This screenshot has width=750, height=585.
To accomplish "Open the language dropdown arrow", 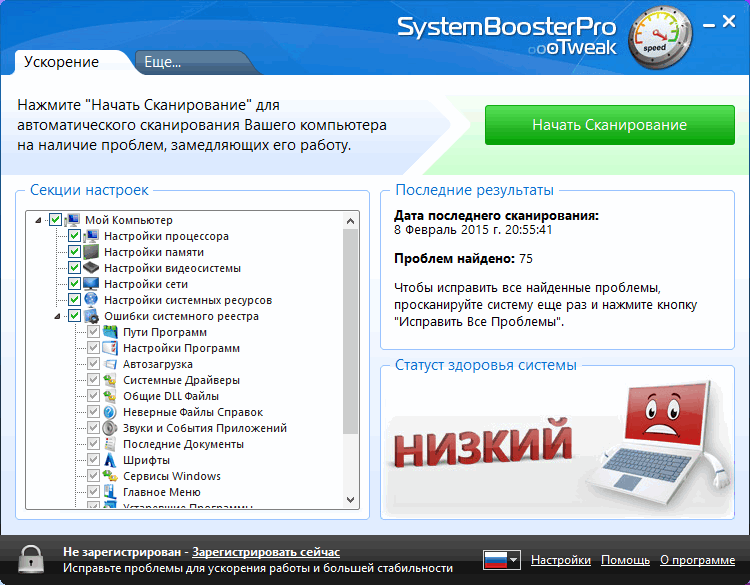I will click(x=514, y=560).
